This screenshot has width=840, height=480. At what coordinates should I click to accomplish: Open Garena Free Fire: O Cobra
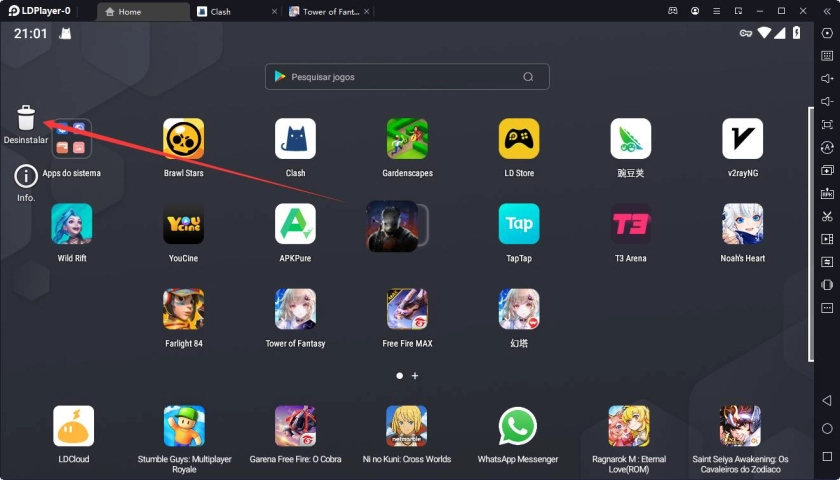click(295, 426)
